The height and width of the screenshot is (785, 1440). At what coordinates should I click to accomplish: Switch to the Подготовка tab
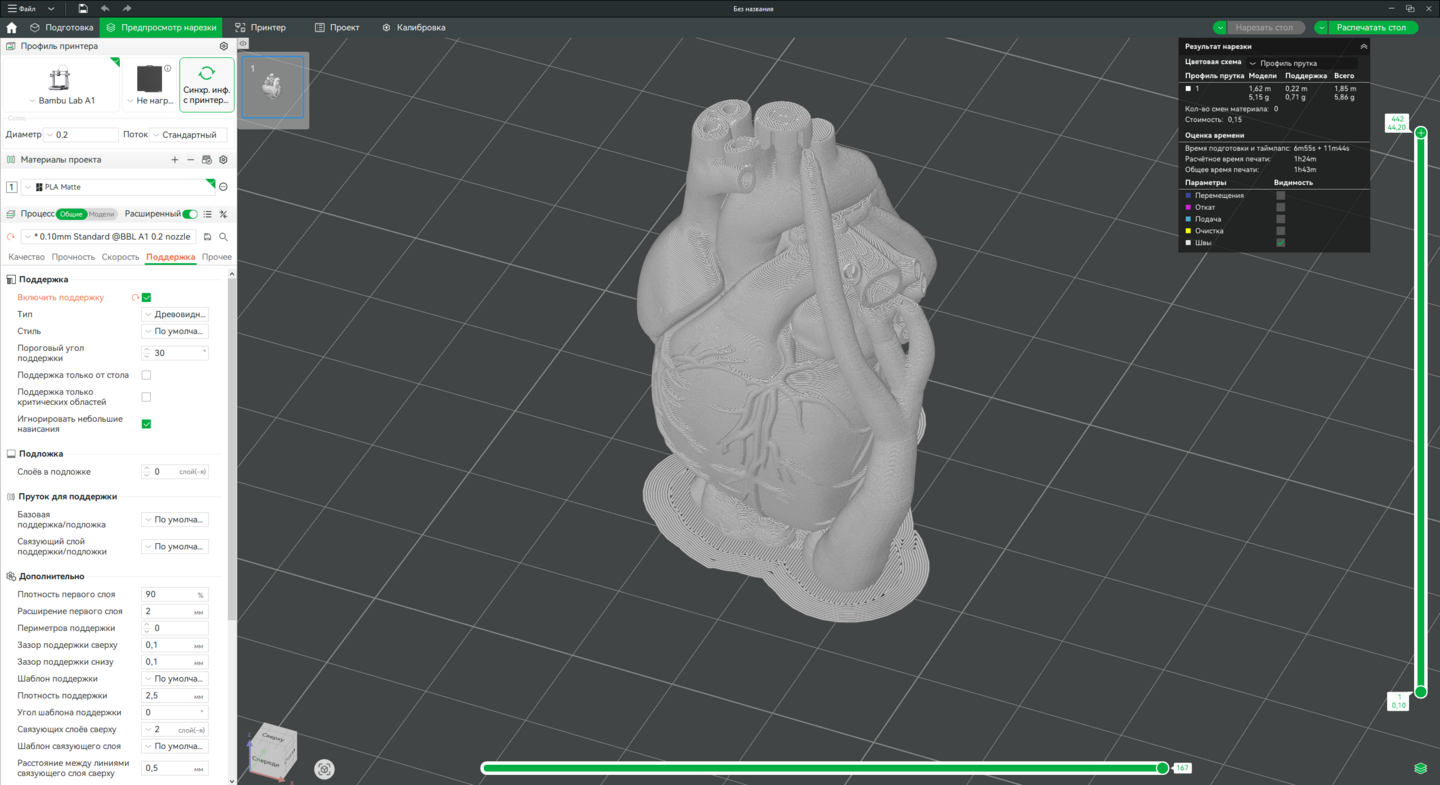click(x=61, y=28)
